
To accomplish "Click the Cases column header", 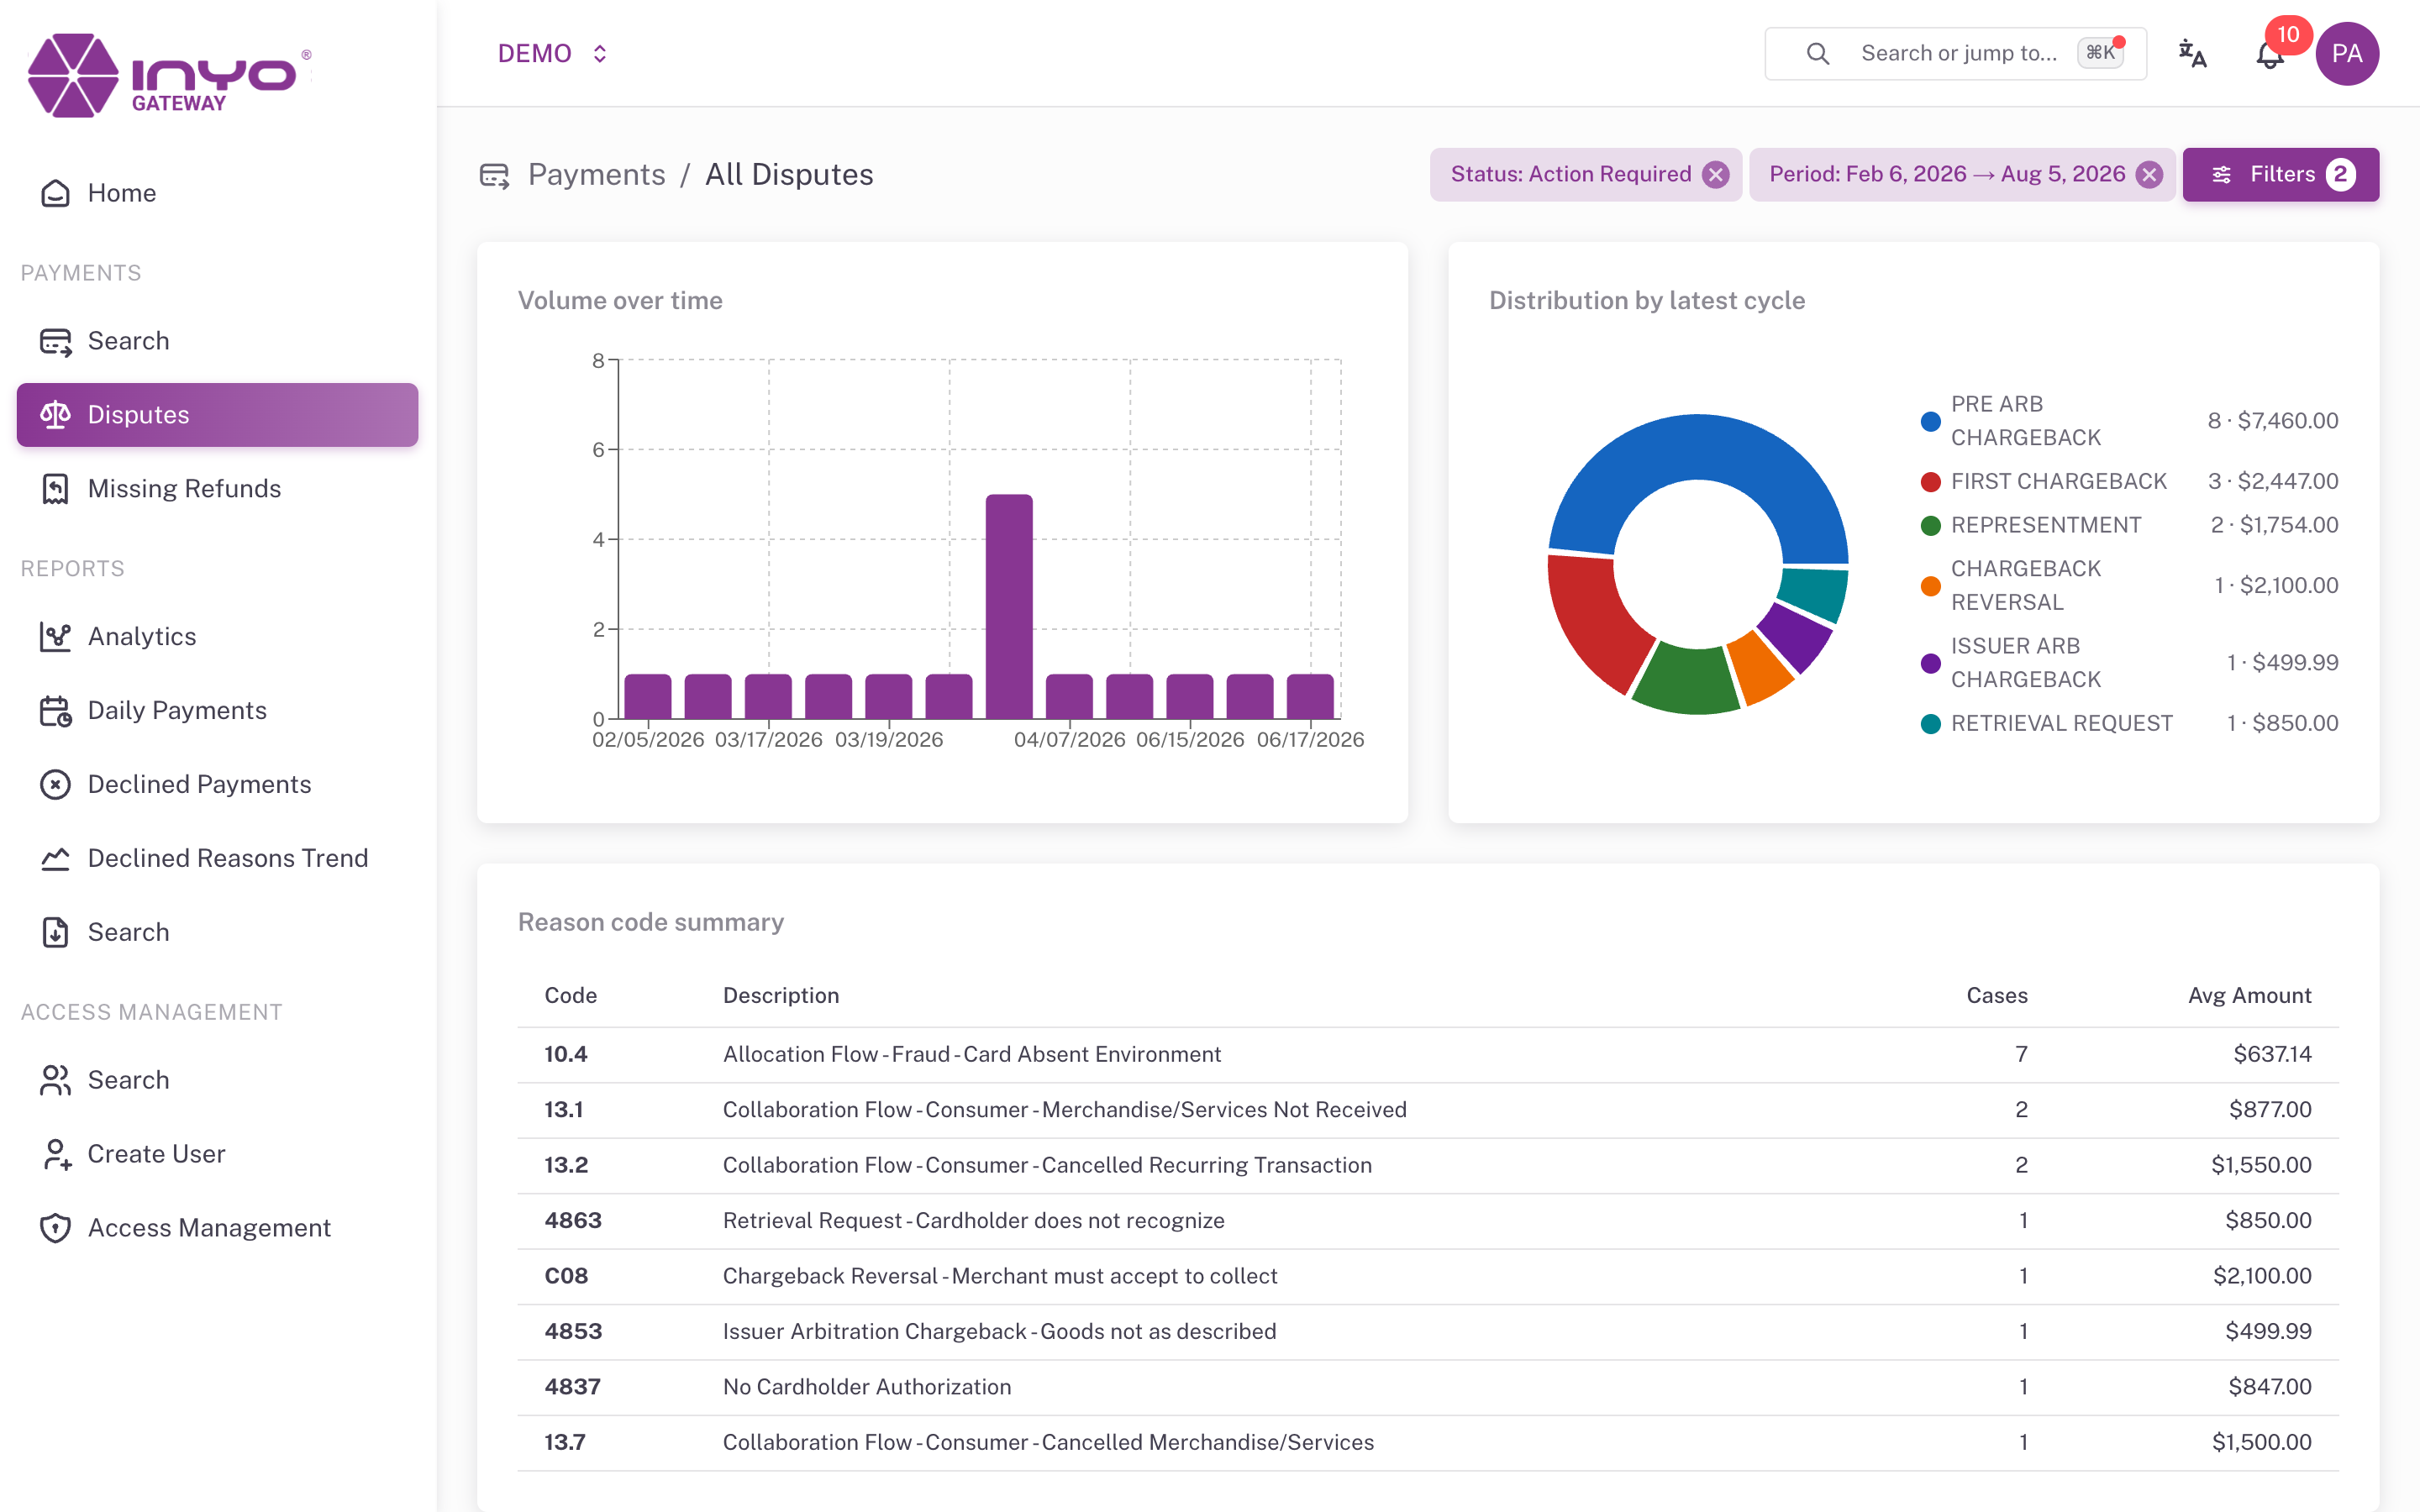I will coord(1997,996).
